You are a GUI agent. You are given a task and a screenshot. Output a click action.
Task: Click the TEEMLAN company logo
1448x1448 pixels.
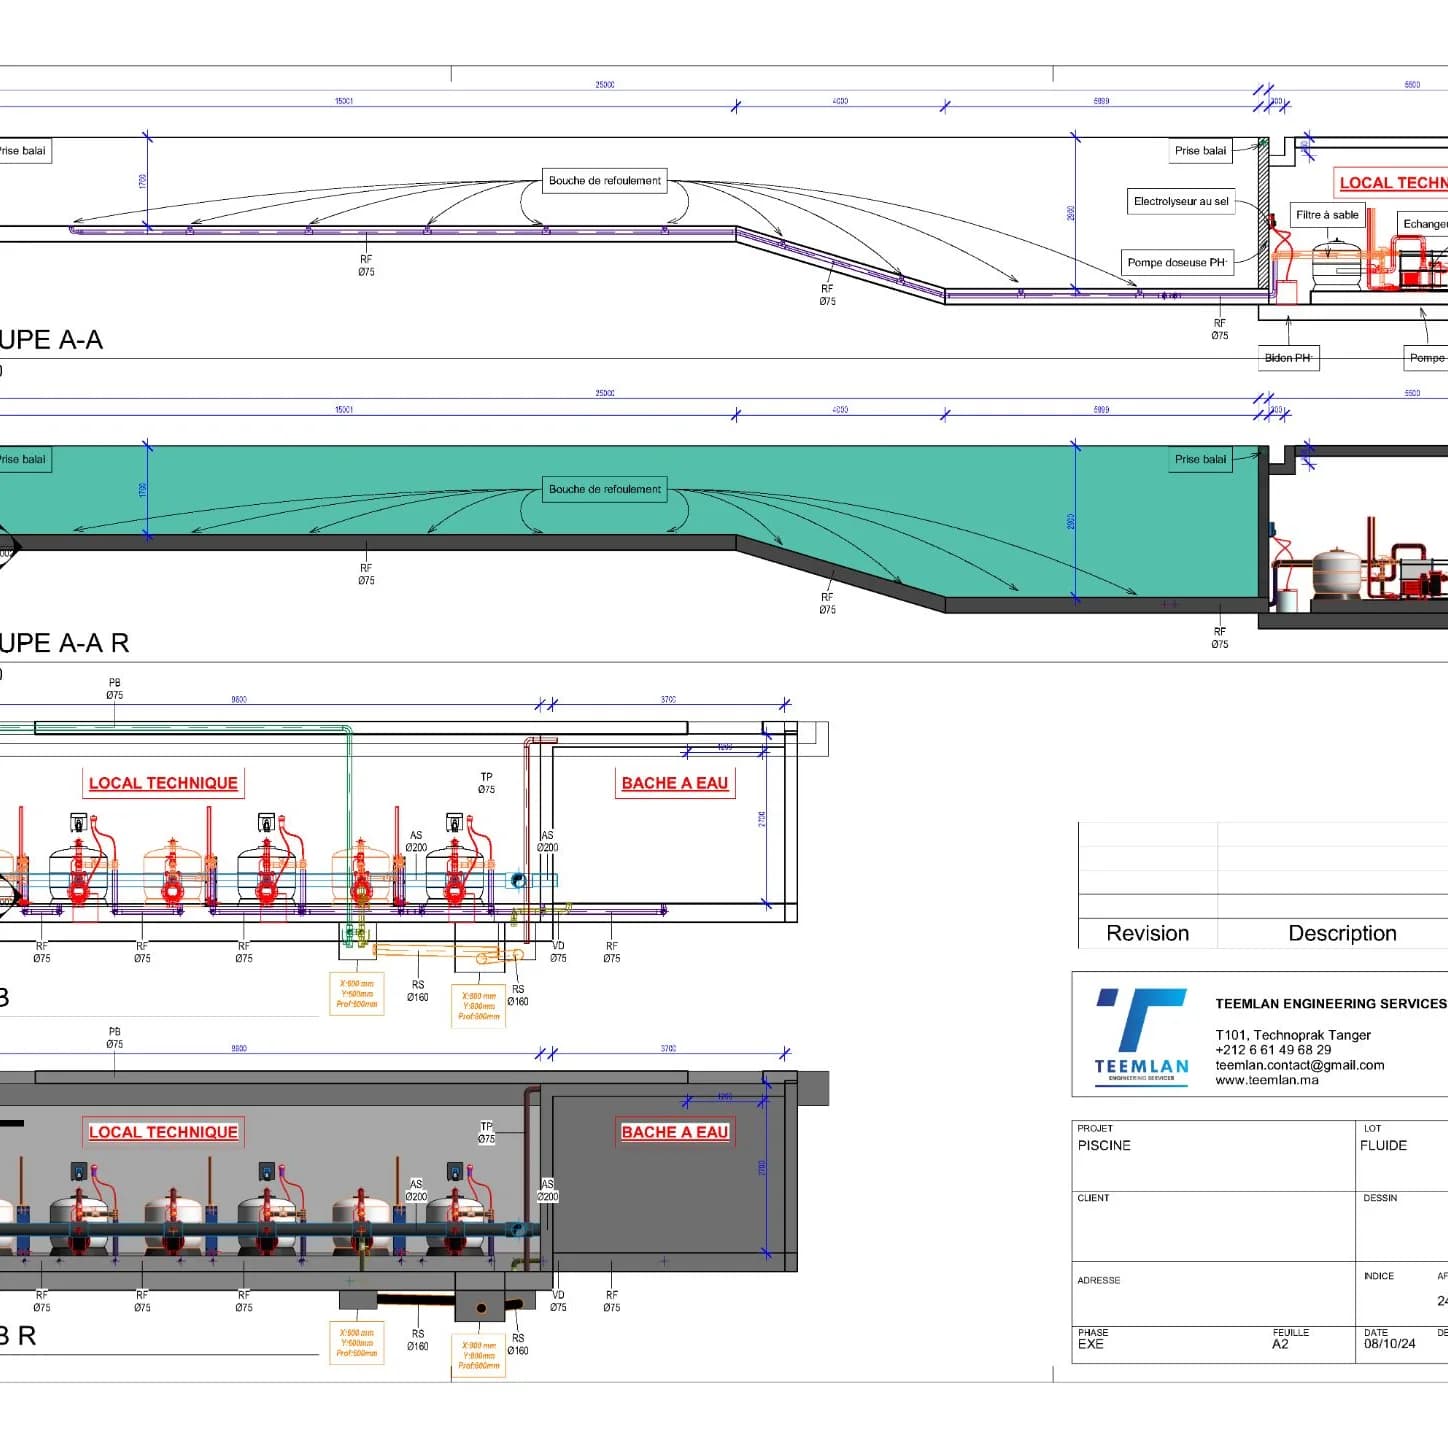1141,1035
